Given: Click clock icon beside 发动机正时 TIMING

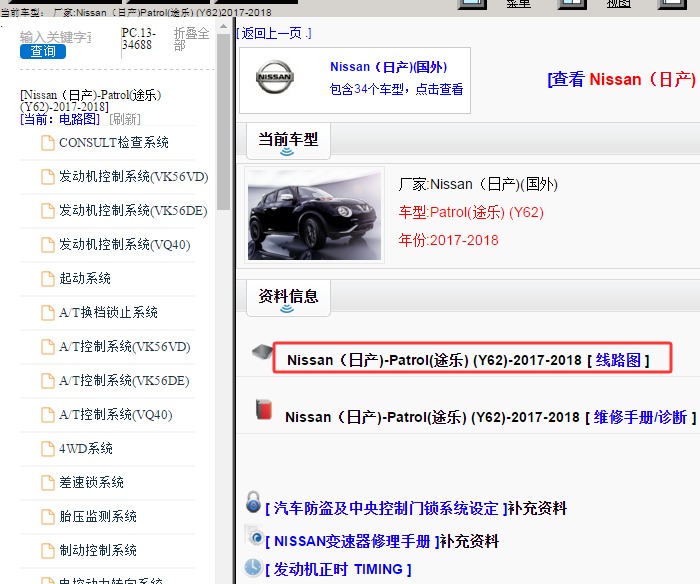Looking at the screenshot, I should pos(253,567).
